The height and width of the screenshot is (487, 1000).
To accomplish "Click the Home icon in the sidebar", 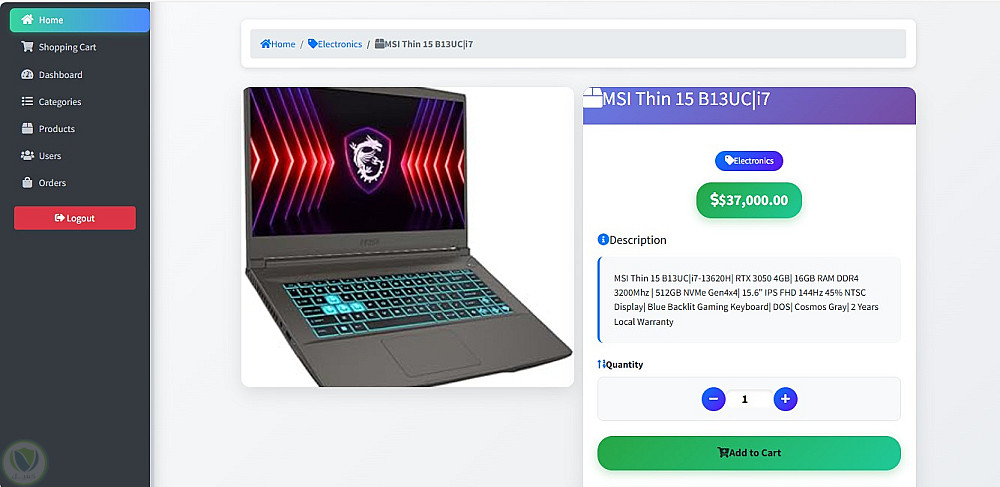I will click(x=27, y=20).
